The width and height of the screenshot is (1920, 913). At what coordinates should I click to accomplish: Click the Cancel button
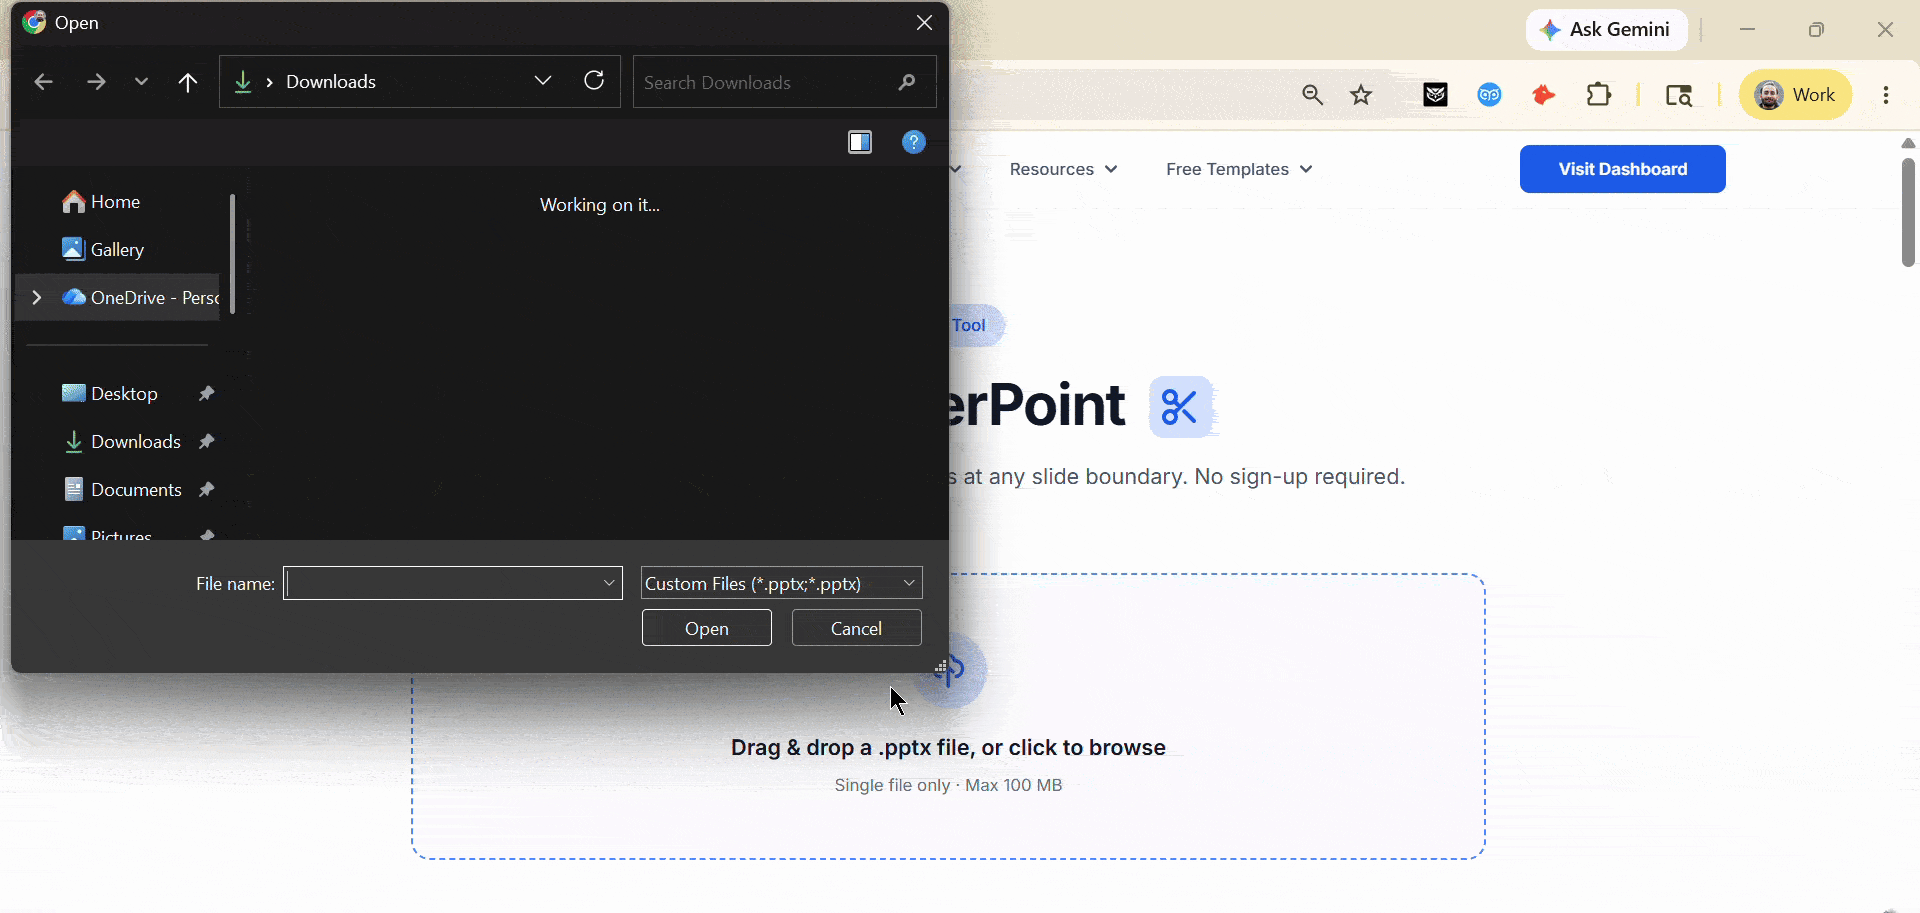pyautogui.click(x=857, y=628)
